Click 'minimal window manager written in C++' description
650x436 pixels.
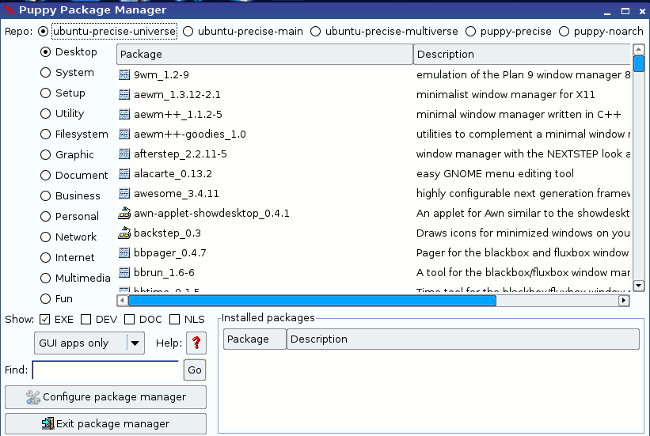[519, 114]
